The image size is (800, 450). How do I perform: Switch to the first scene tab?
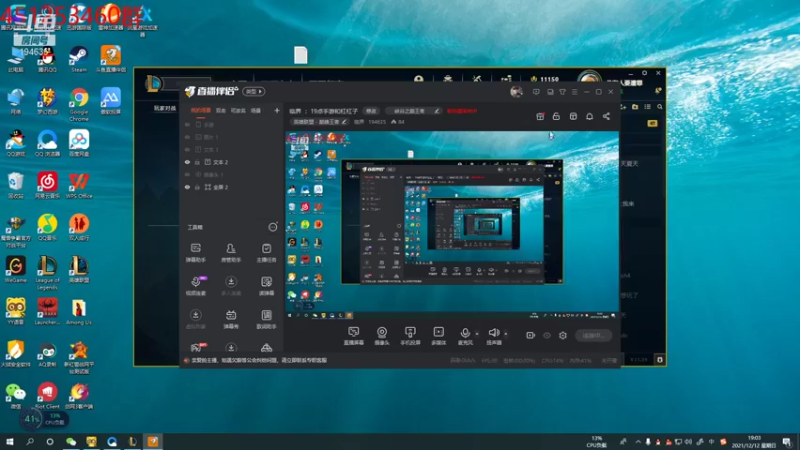click(x=201, y=110)
